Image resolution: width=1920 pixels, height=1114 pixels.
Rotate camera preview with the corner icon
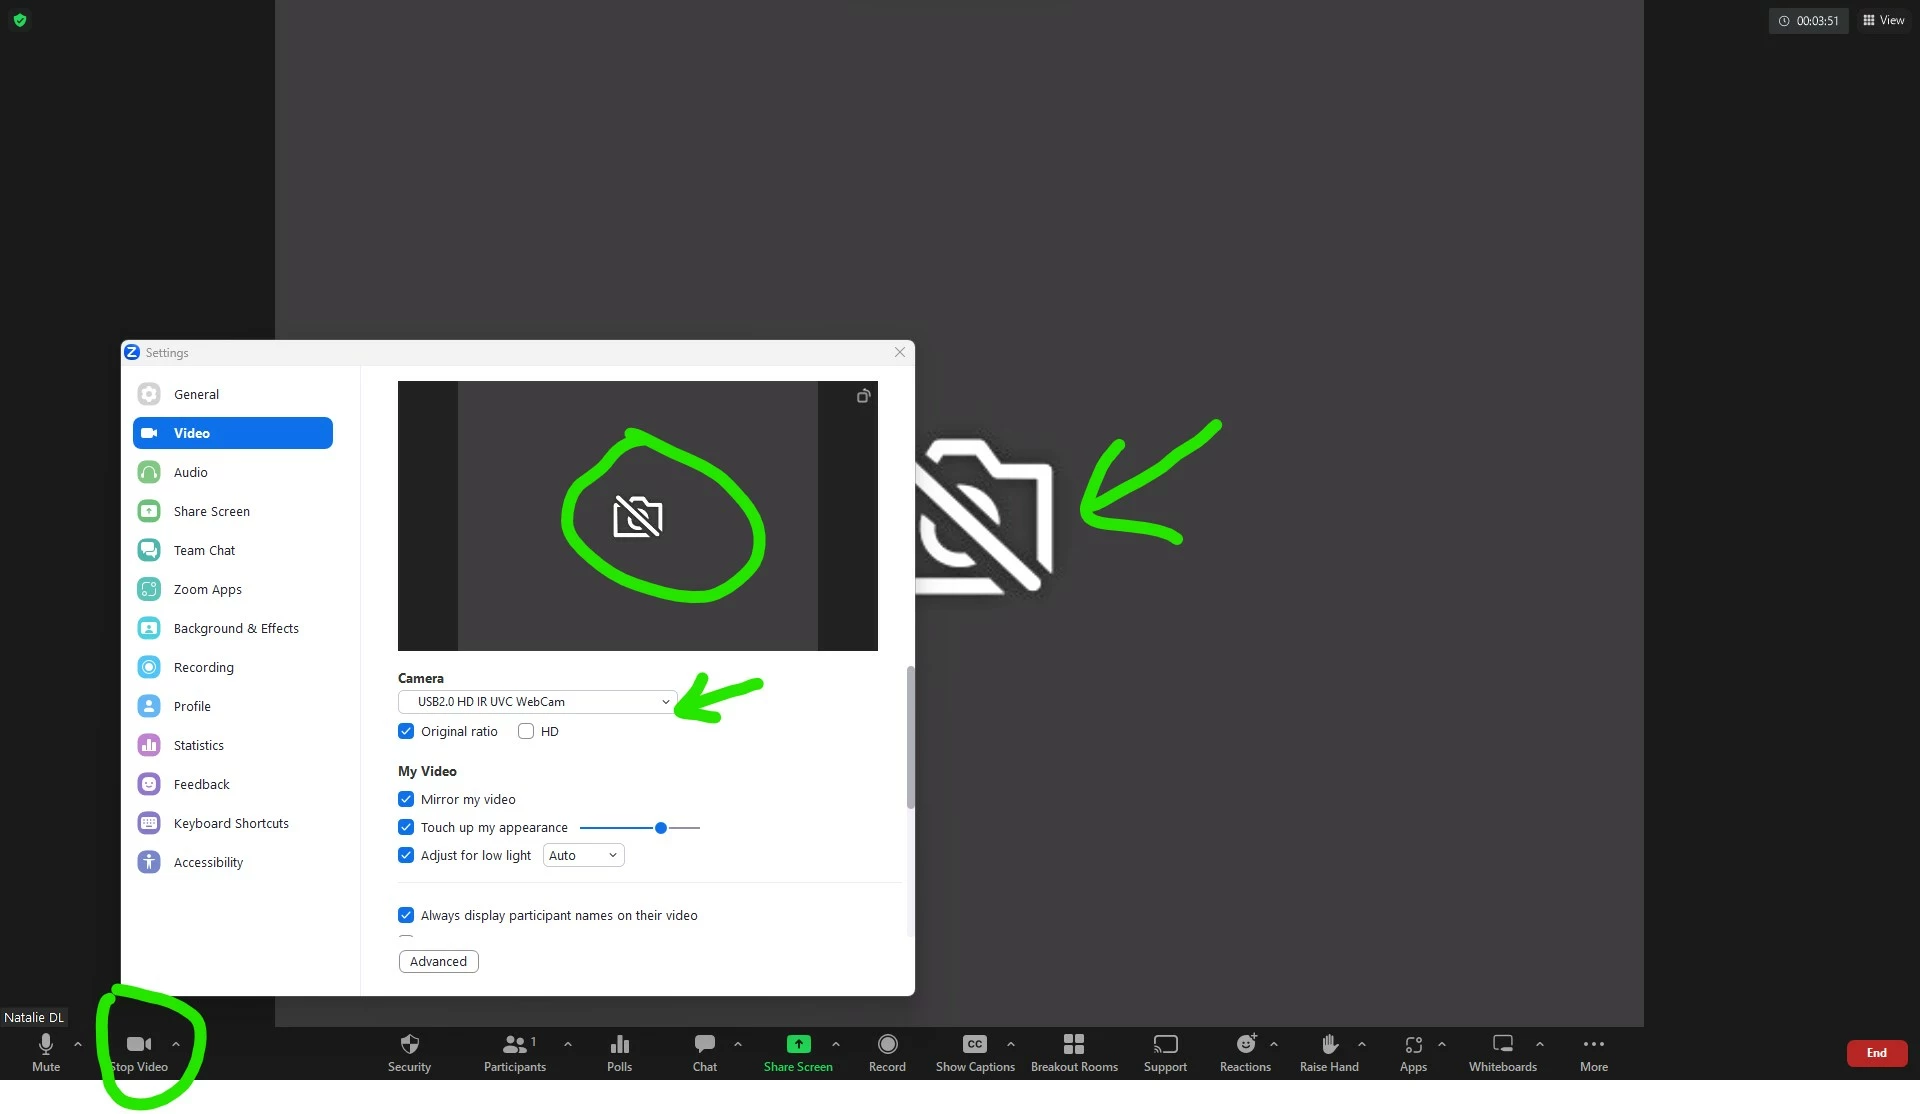pos(863,397)
